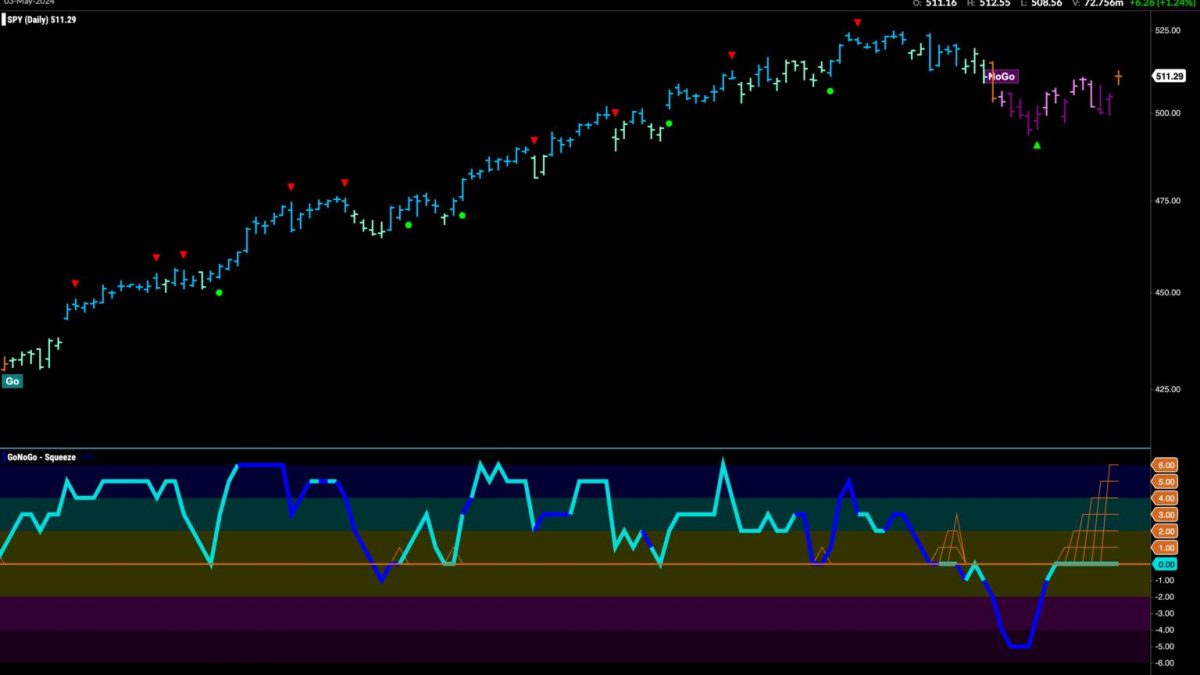Click the orange 4.00 squeeze level tag
This screenshot has width=1200, height=675.
[x=1166, y=498]
